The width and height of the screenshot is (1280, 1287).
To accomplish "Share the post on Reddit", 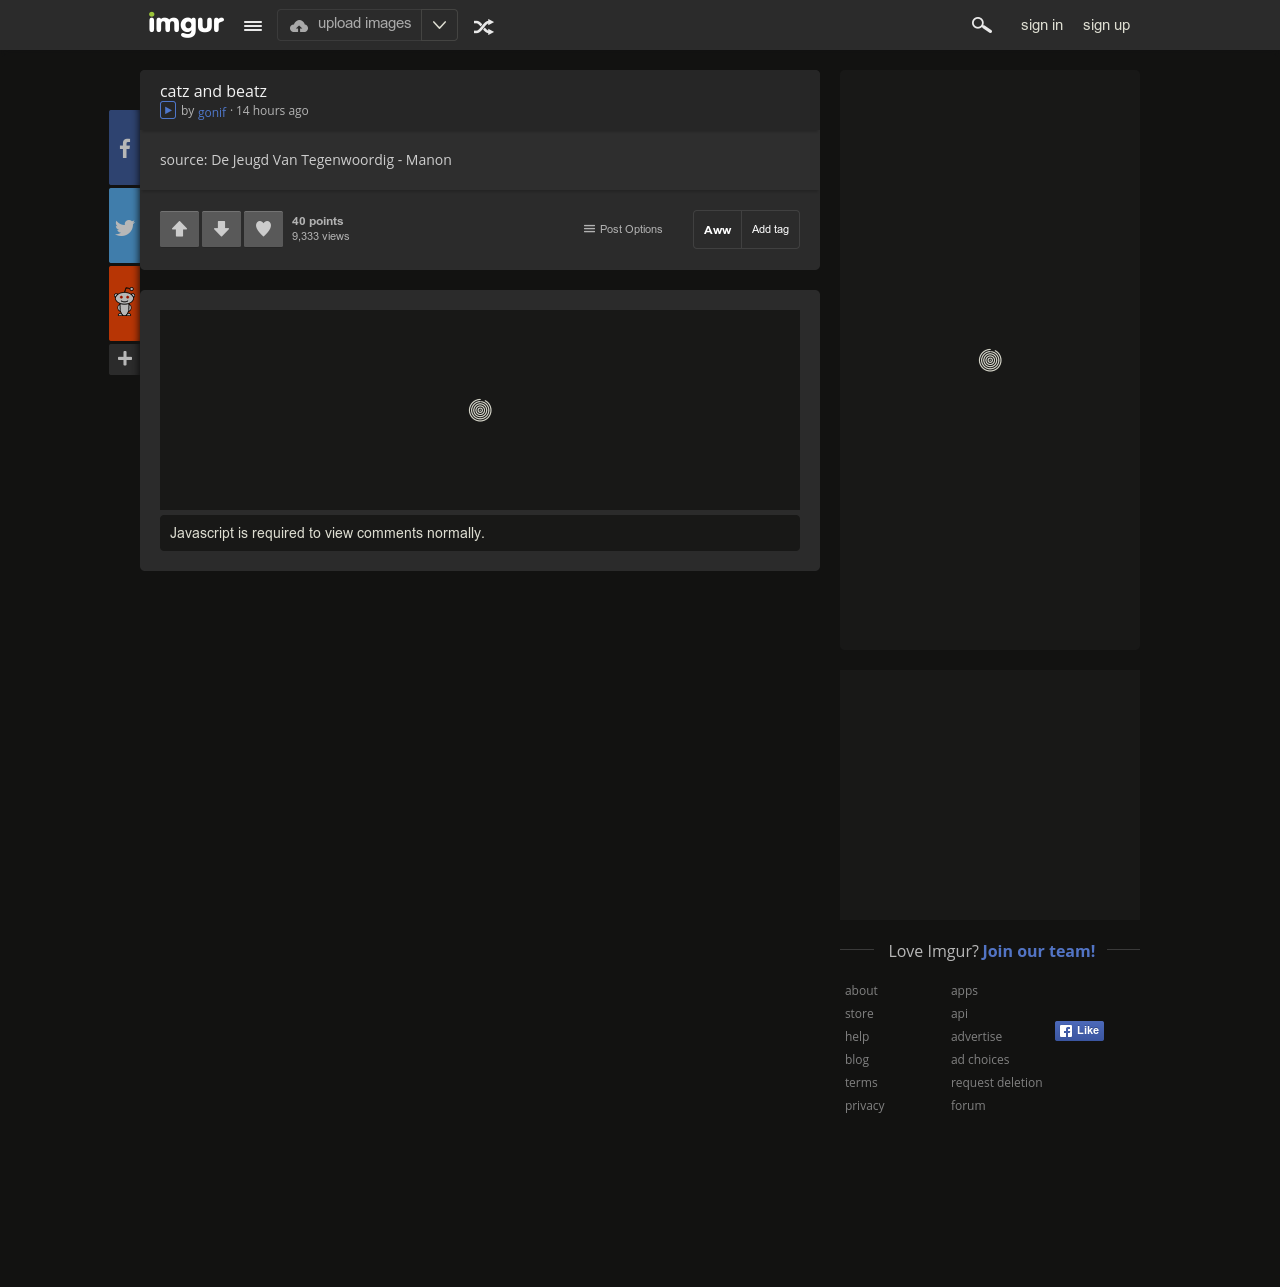I will coord(124,303).
